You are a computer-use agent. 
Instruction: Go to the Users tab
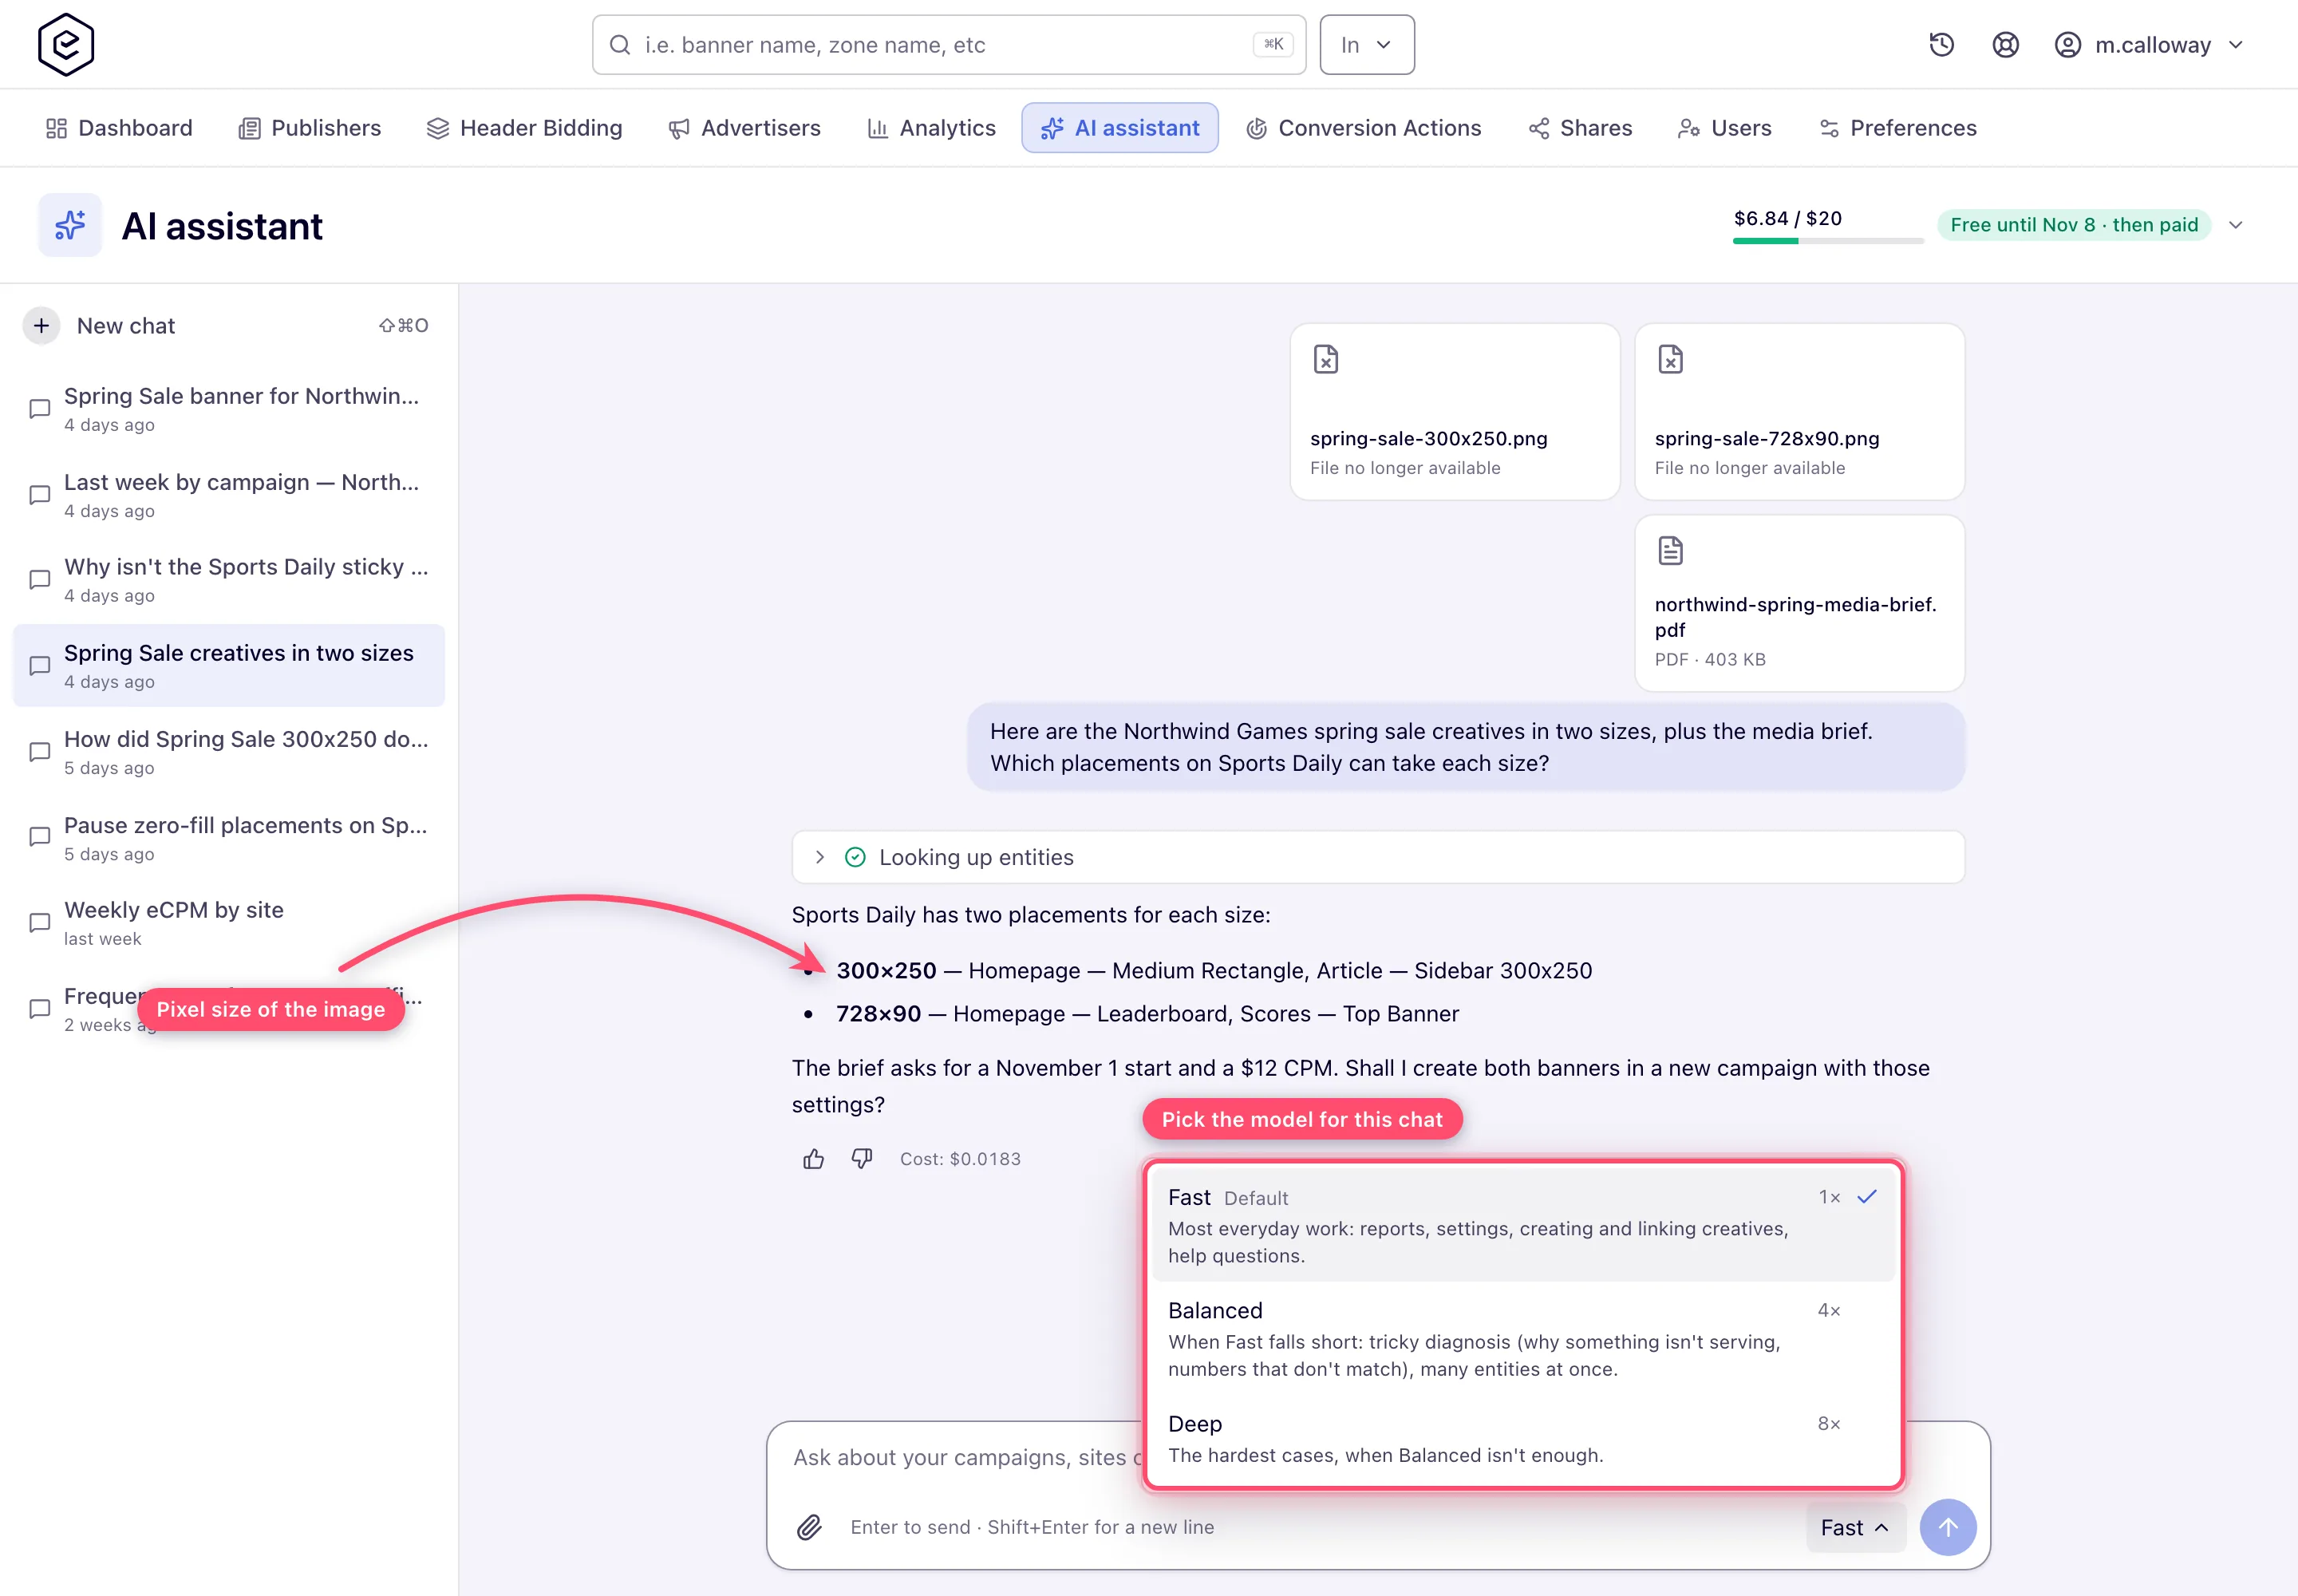[x=1725, y=128]
